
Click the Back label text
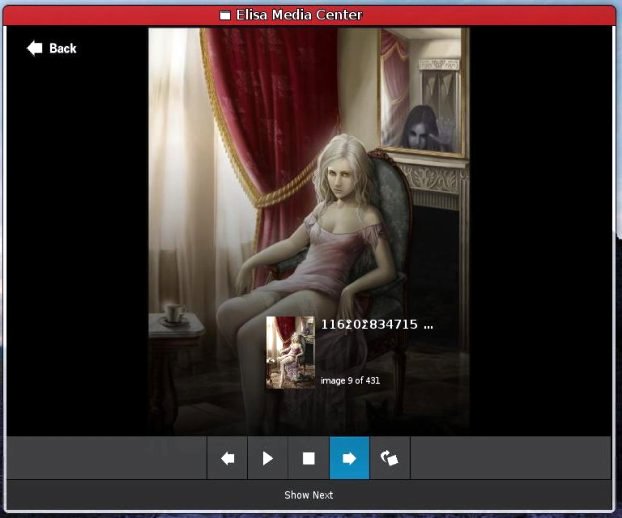click(63, 48)
